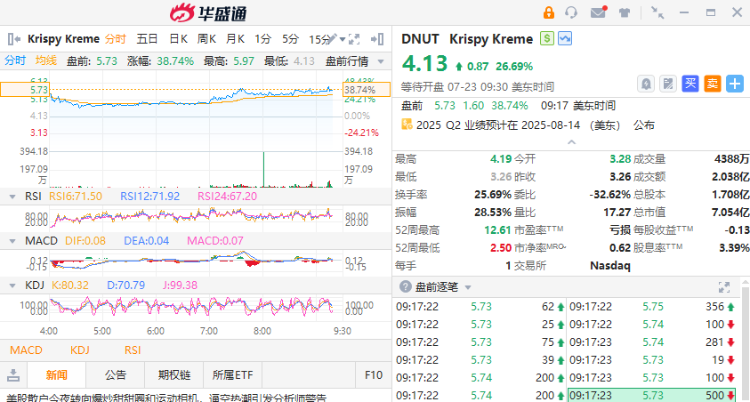The height and width of the screenshot is (402, 750).
Task: Click the J:99.38 KDJ value
Action: coord(180,285)
